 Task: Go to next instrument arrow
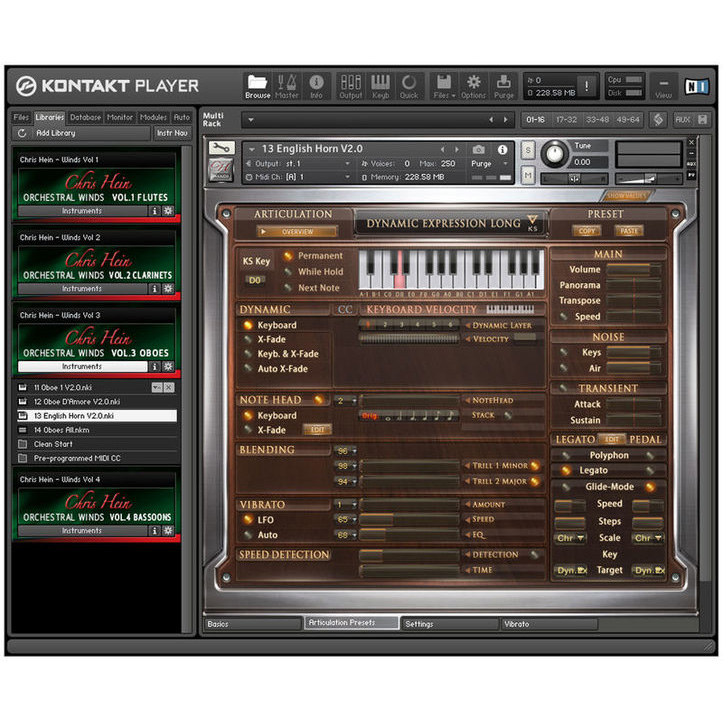pos(457,149)
